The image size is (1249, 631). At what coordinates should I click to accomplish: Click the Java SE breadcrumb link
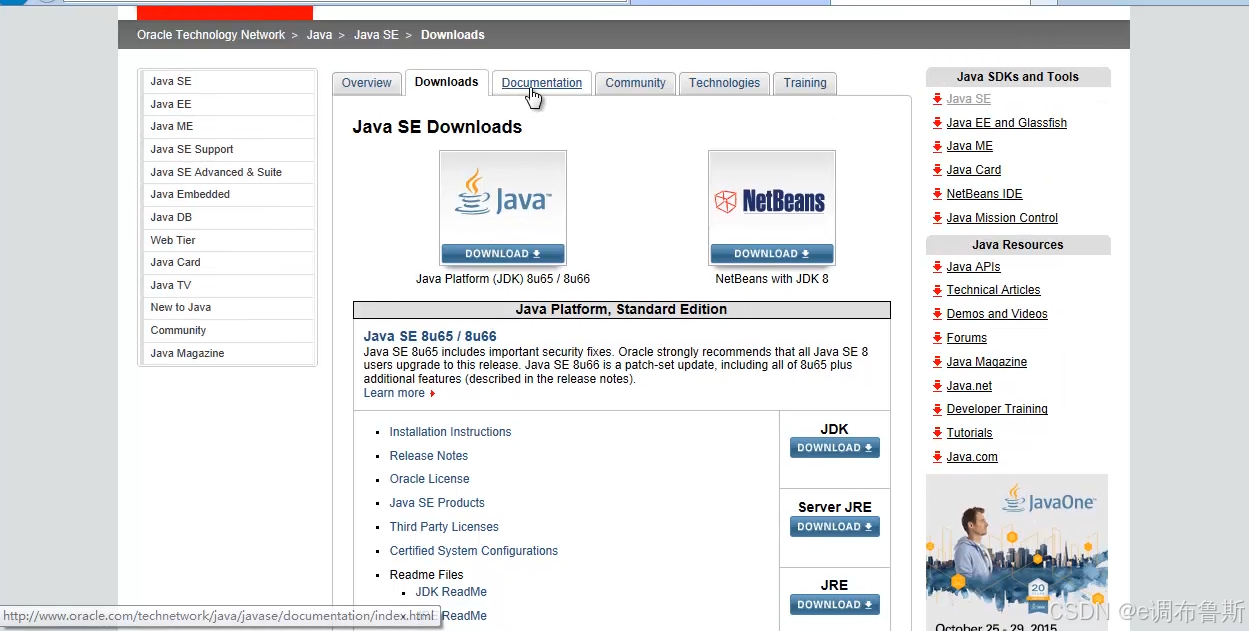(x=376, y=35)
